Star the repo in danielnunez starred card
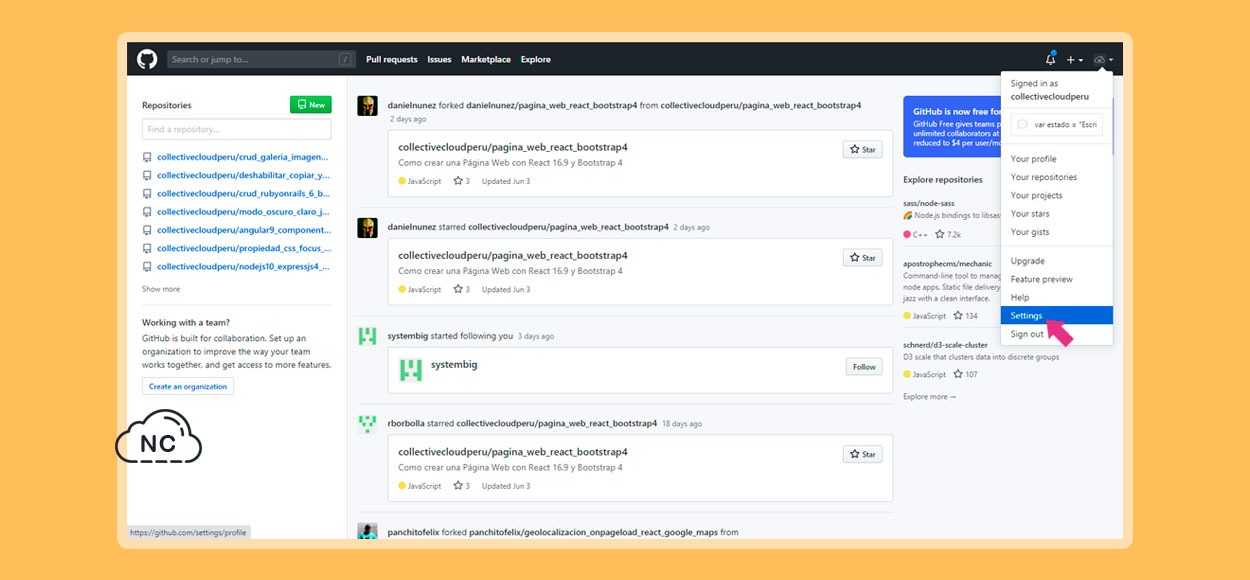This screenshot has height=580, width=1250. [863, 258]
